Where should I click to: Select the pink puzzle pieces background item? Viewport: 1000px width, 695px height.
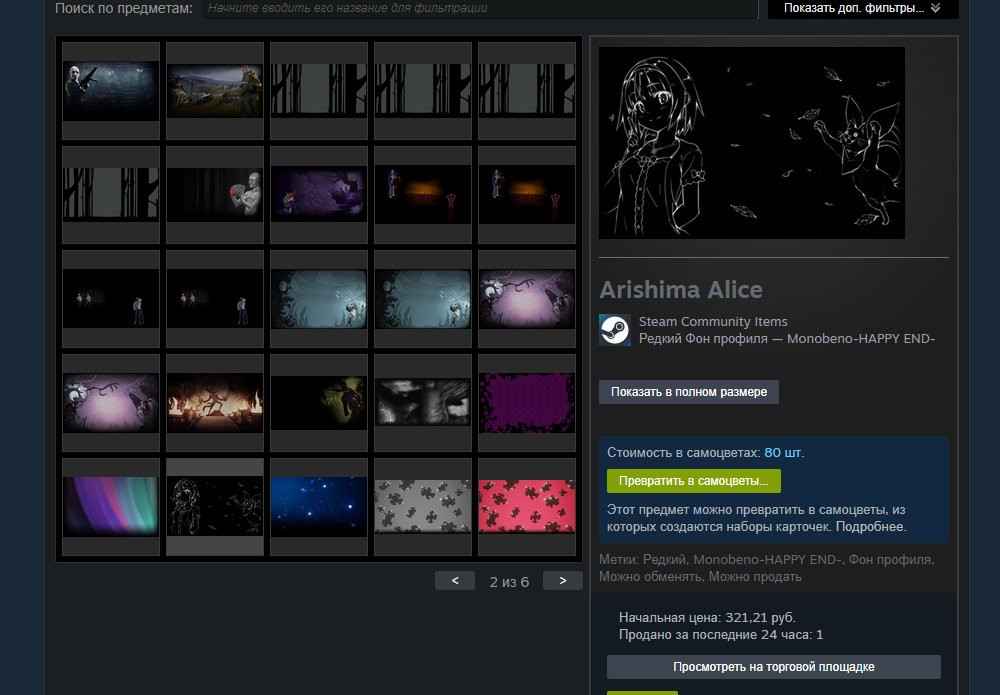527,506
